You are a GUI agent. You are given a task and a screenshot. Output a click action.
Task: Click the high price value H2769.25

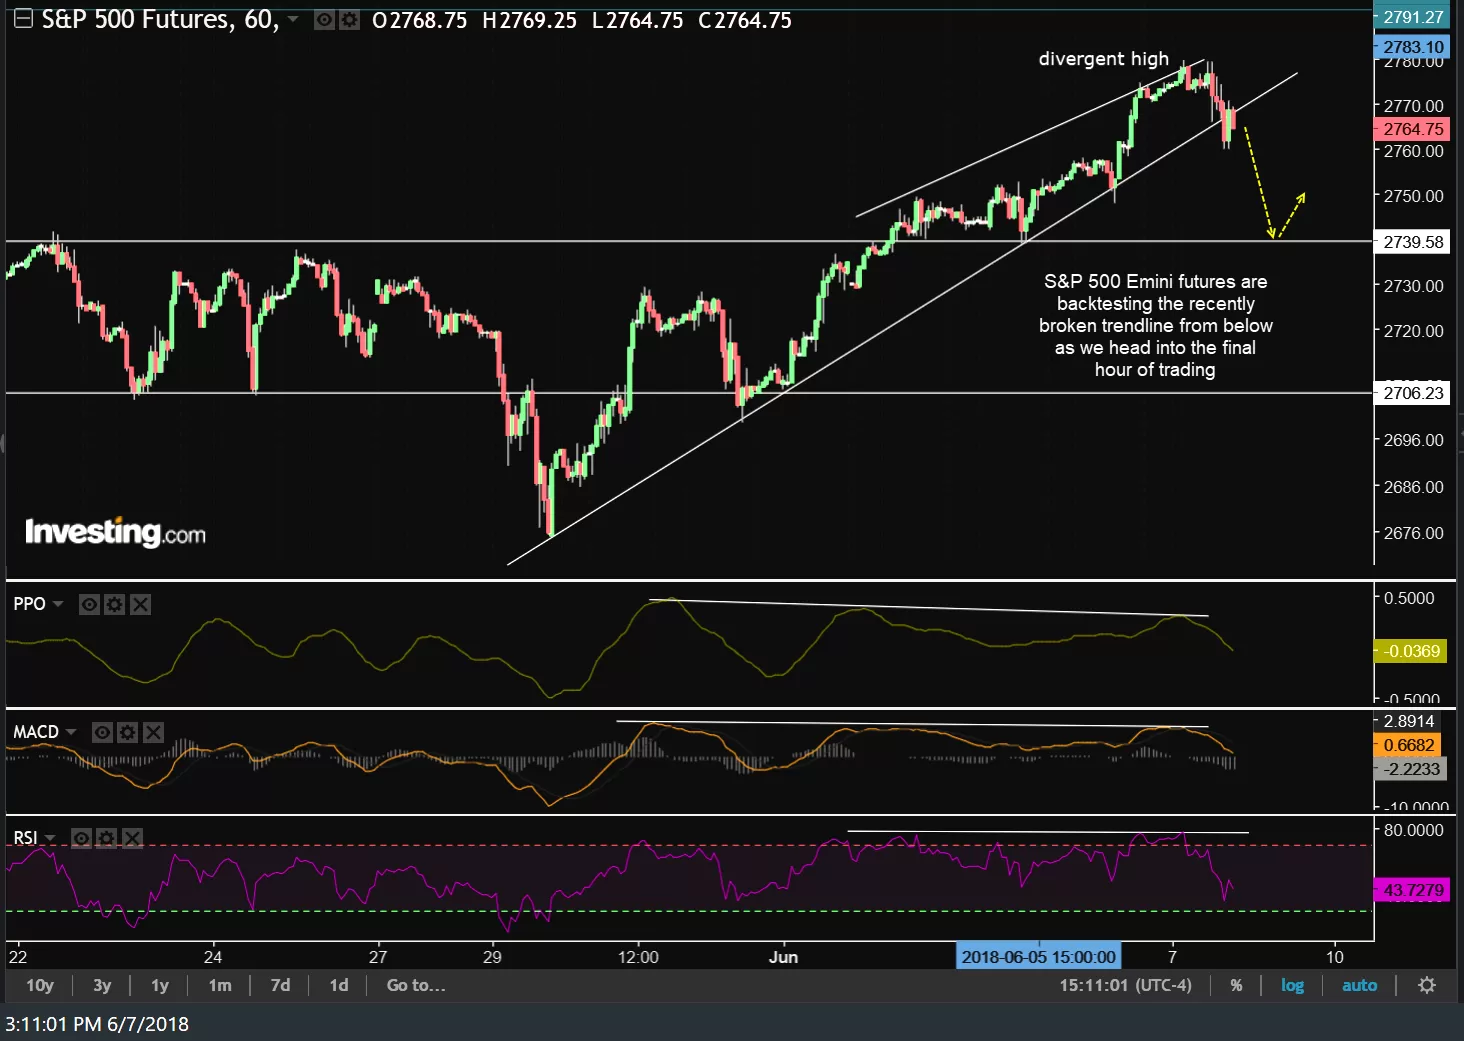coord(529,20)
